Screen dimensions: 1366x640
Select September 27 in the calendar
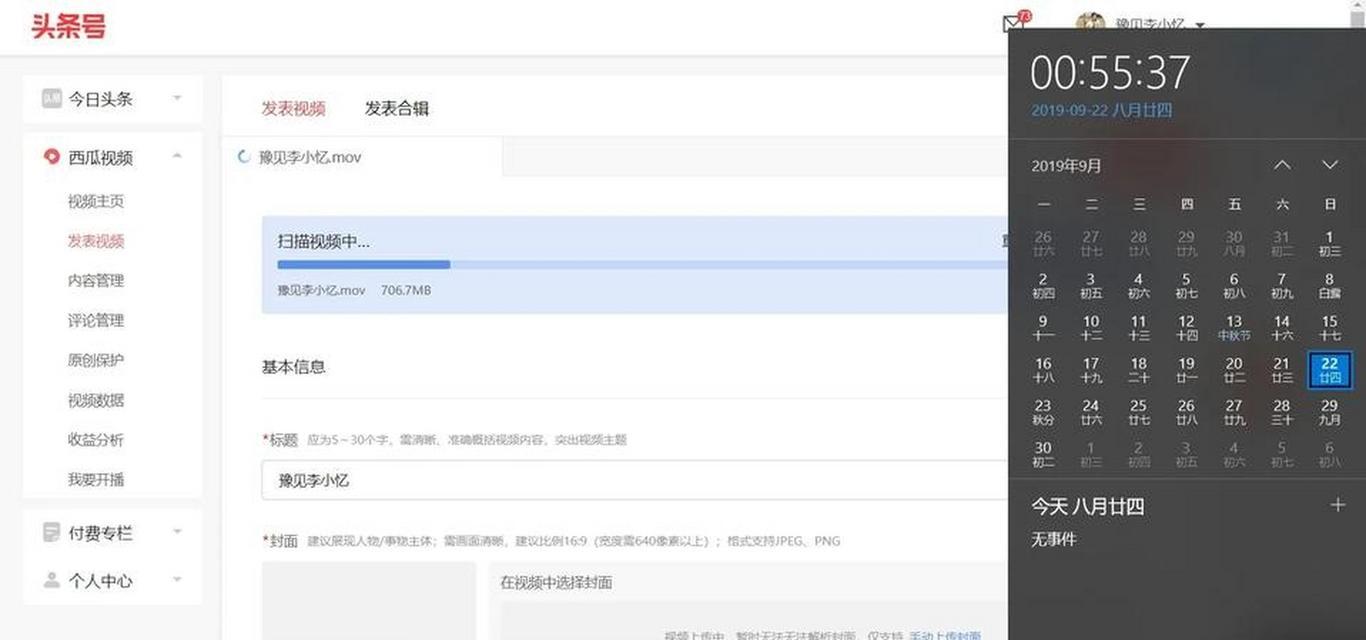(1234, 412)
